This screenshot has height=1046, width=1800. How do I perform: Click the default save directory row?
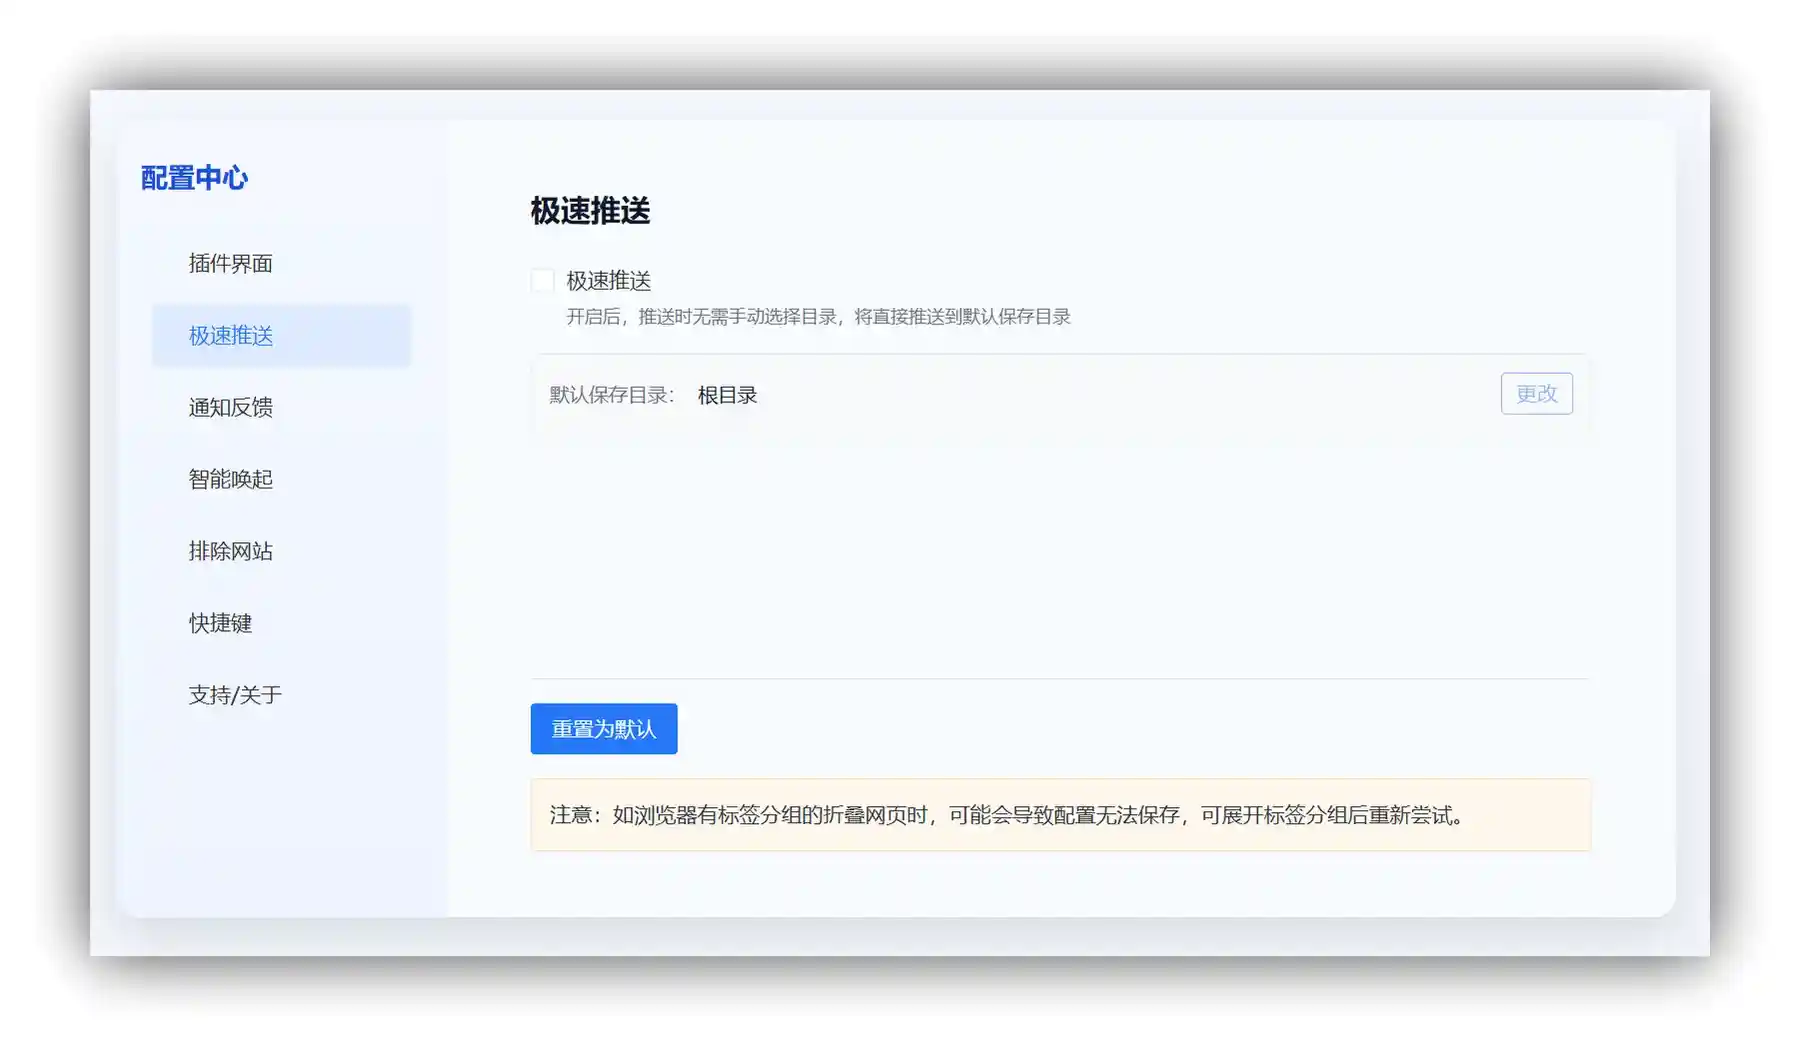1059,394
